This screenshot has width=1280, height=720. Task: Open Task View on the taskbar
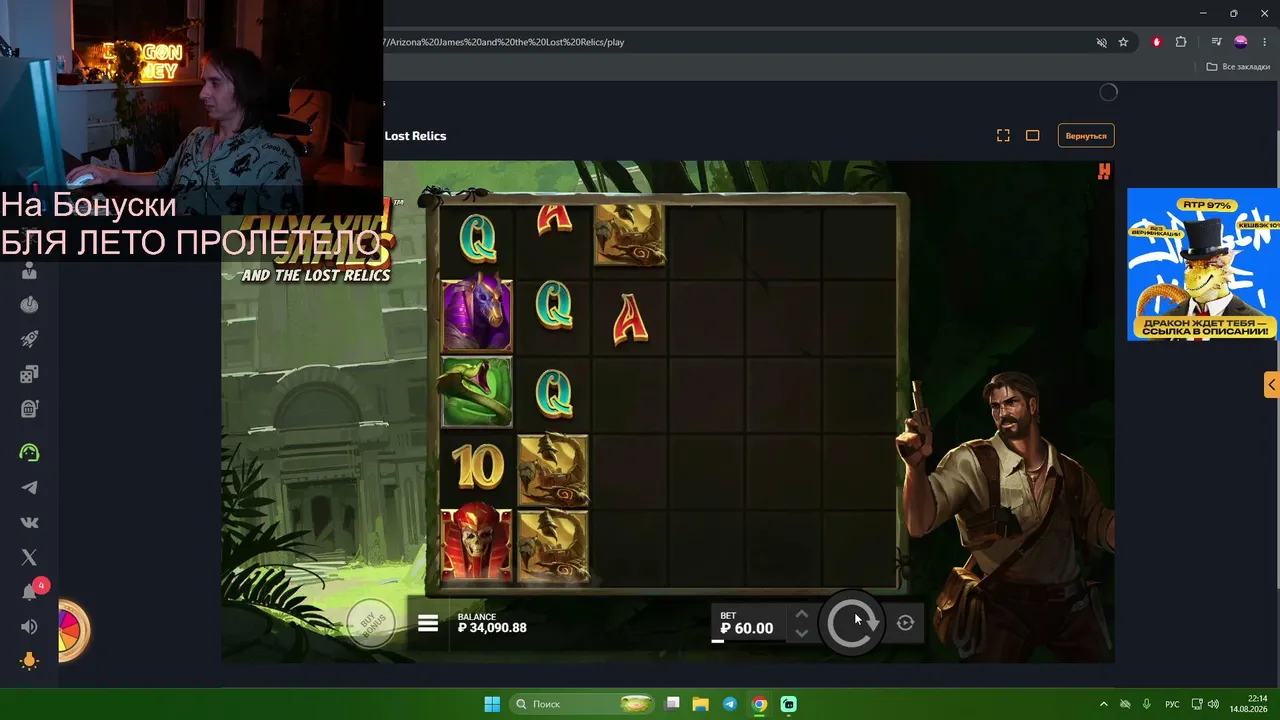pos(673,704)
